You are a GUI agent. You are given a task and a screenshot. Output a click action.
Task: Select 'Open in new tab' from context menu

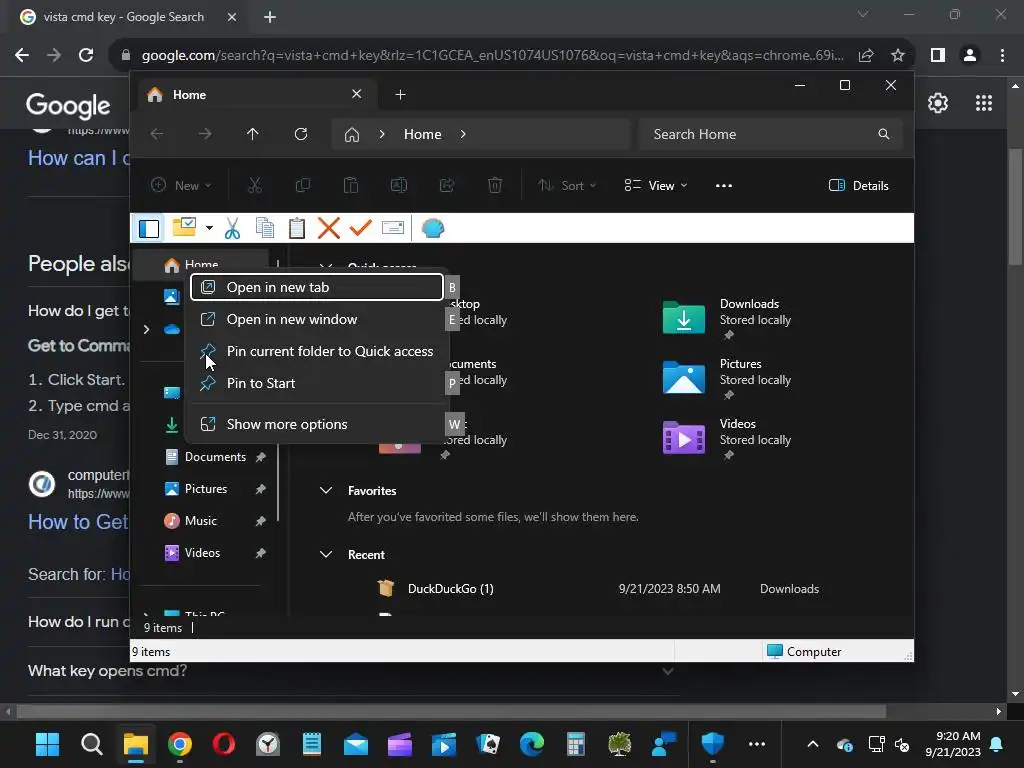coord(317,287)
